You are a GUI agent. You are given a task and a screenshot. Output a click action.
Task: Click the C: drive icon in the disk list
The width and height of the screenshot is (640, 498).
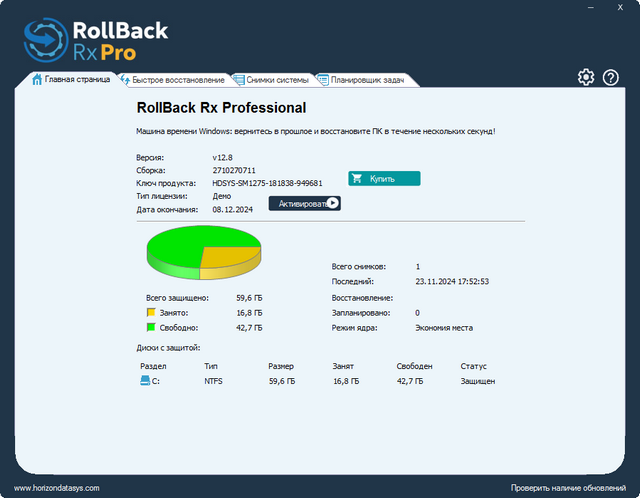point(145,381)
